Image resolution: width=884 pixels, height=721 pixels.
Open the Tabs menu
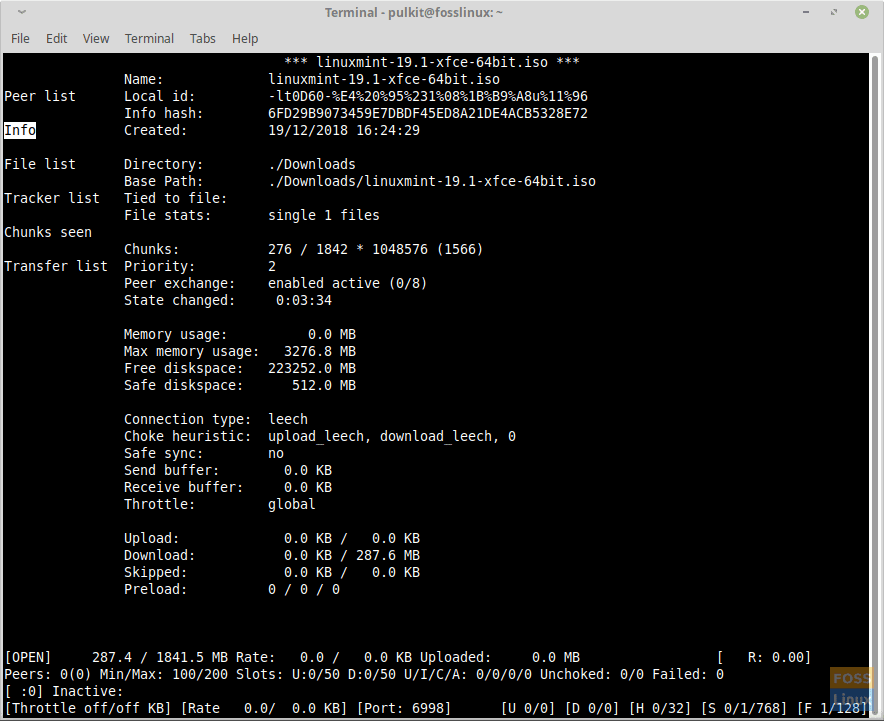(202, 38)
